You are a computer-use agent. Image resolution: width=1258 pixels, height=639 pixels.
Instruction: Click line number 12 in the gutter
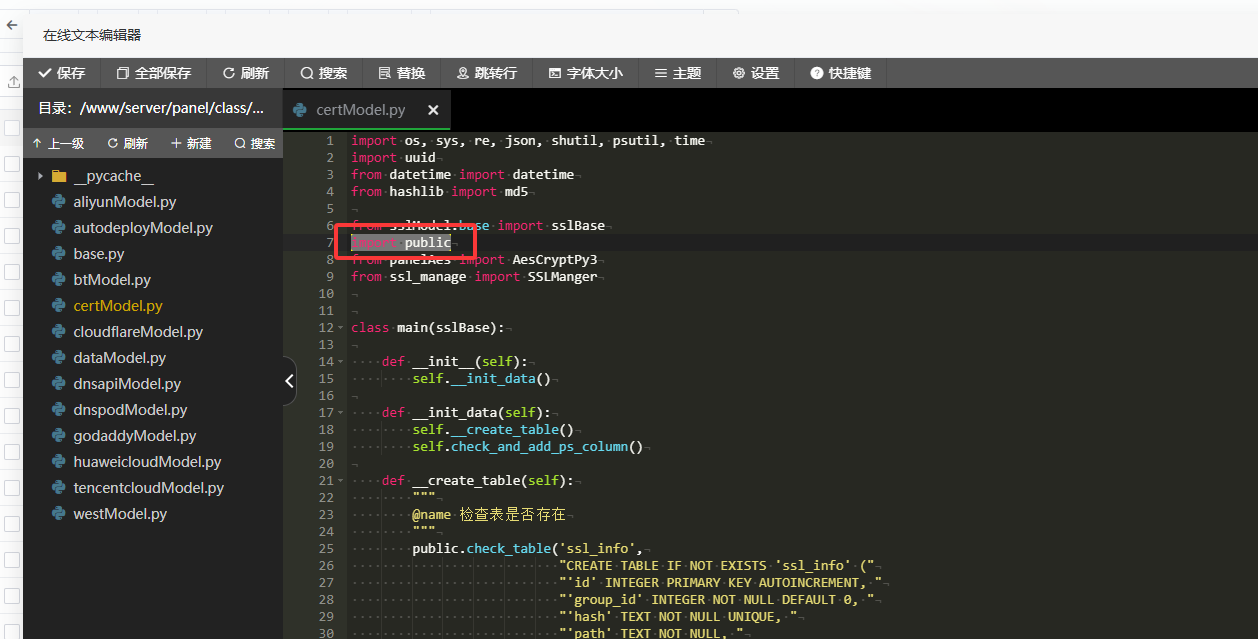point(326,328)
